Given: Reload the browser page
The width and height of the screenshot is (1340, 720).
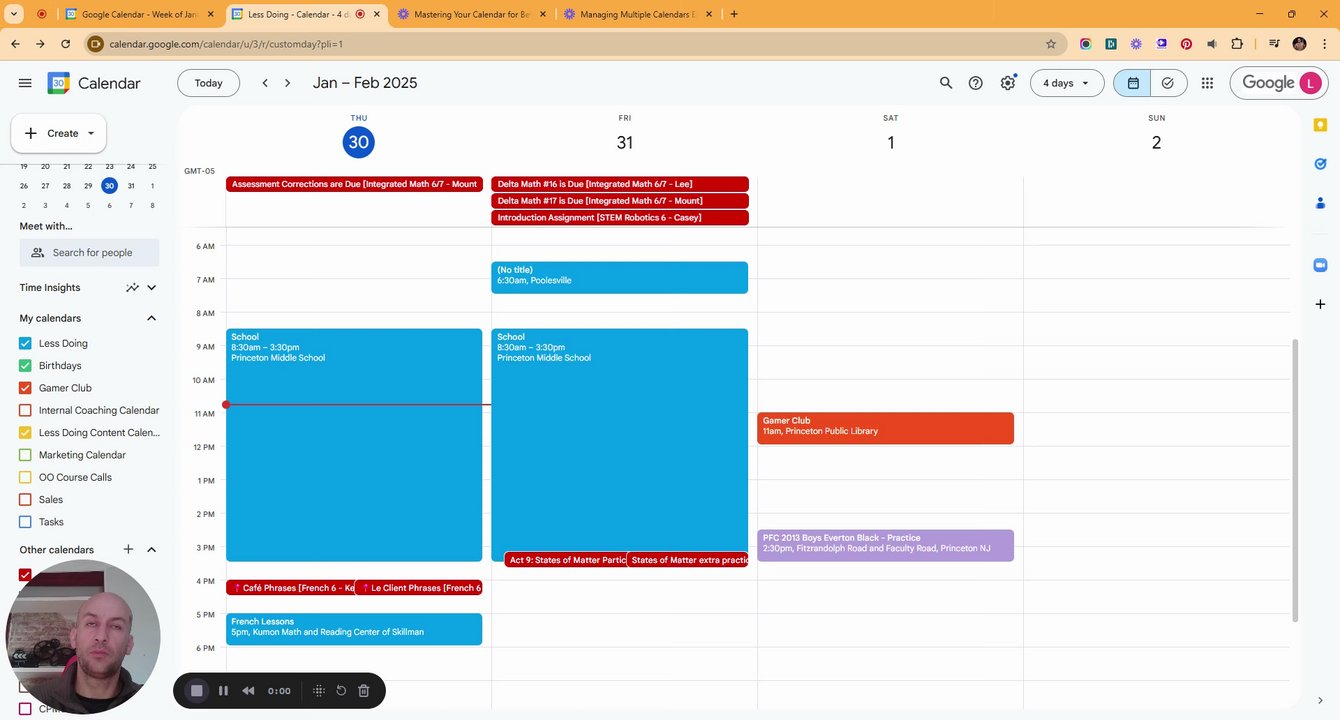Looking at the screenshot, I should (65, 44).
